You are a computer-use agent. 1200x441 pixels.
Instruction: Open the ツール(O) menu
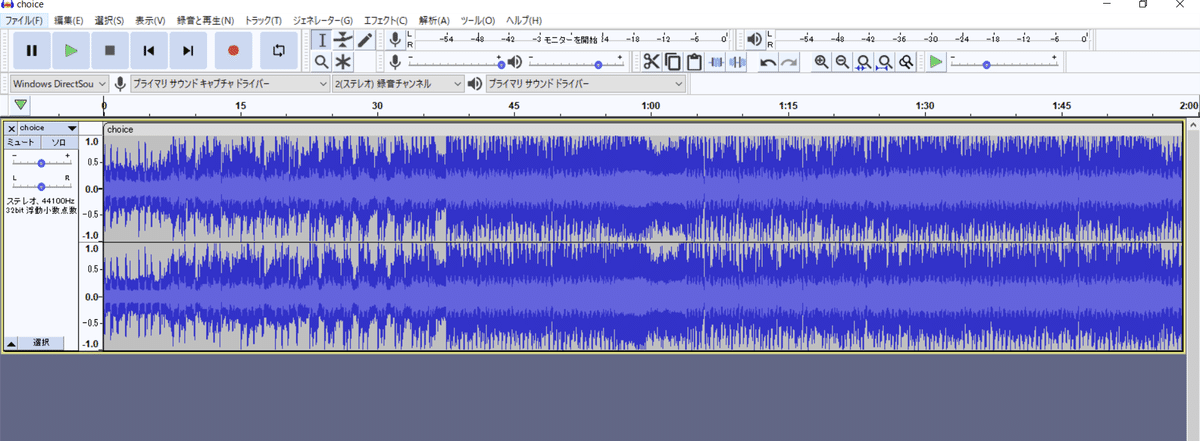point(478,20)
